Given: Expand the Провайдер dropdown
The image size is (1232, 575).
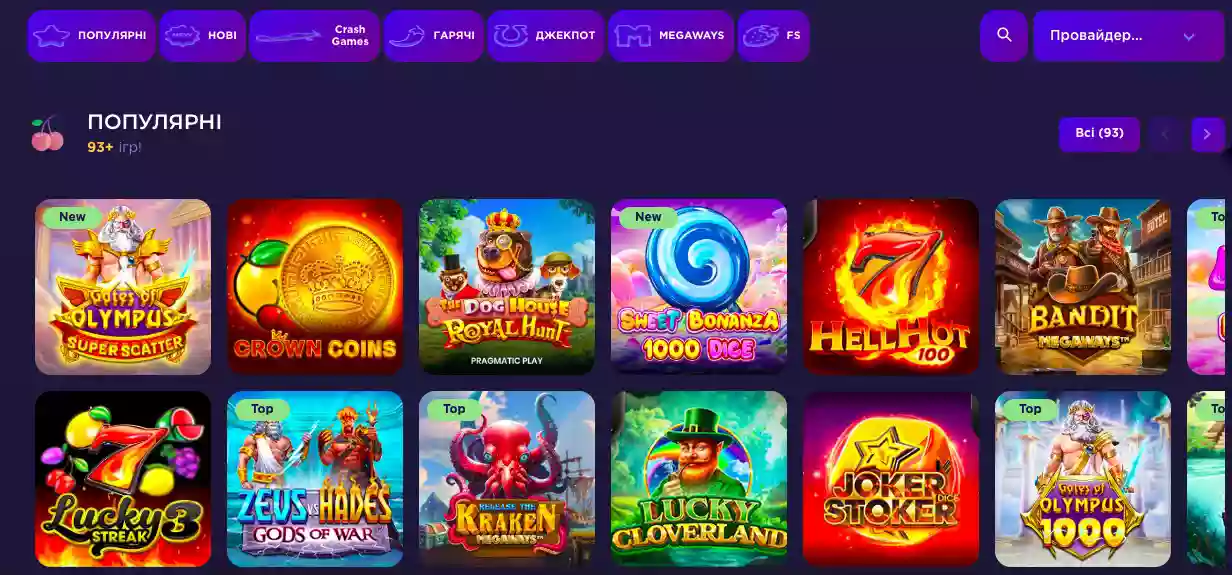Looking at the screenshot, I should [1129, 36].
